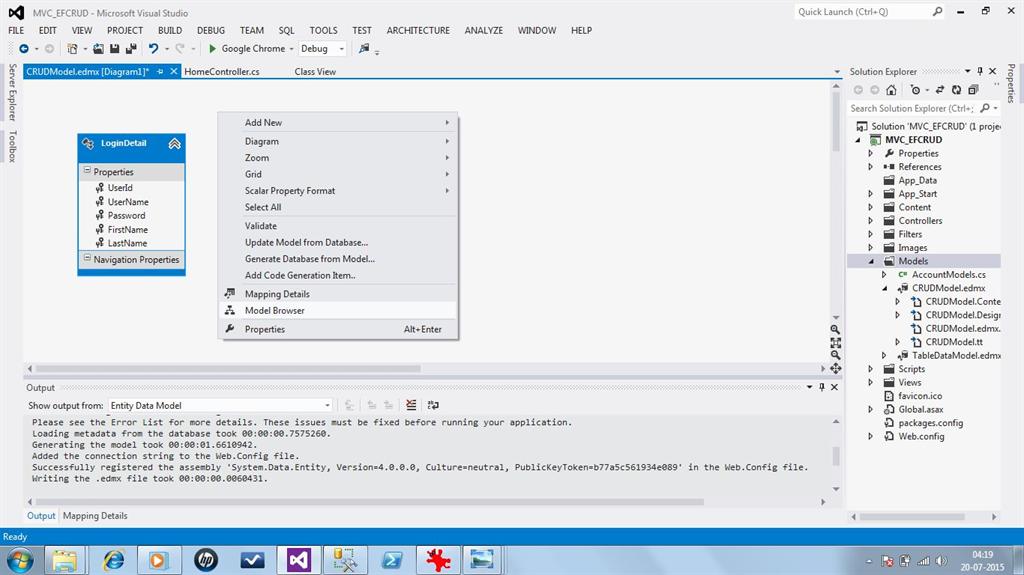
Task: Expand the Views folder node
Action: coord(871,382)
